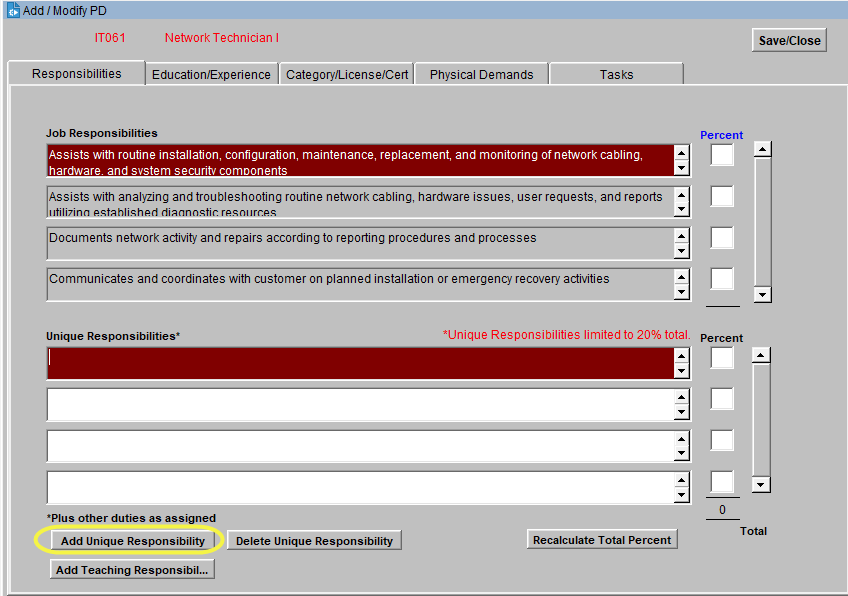Click down arrow of fourth Unique Responsibilities field
The image size is (848, 596).
click(x=681, y=494)
